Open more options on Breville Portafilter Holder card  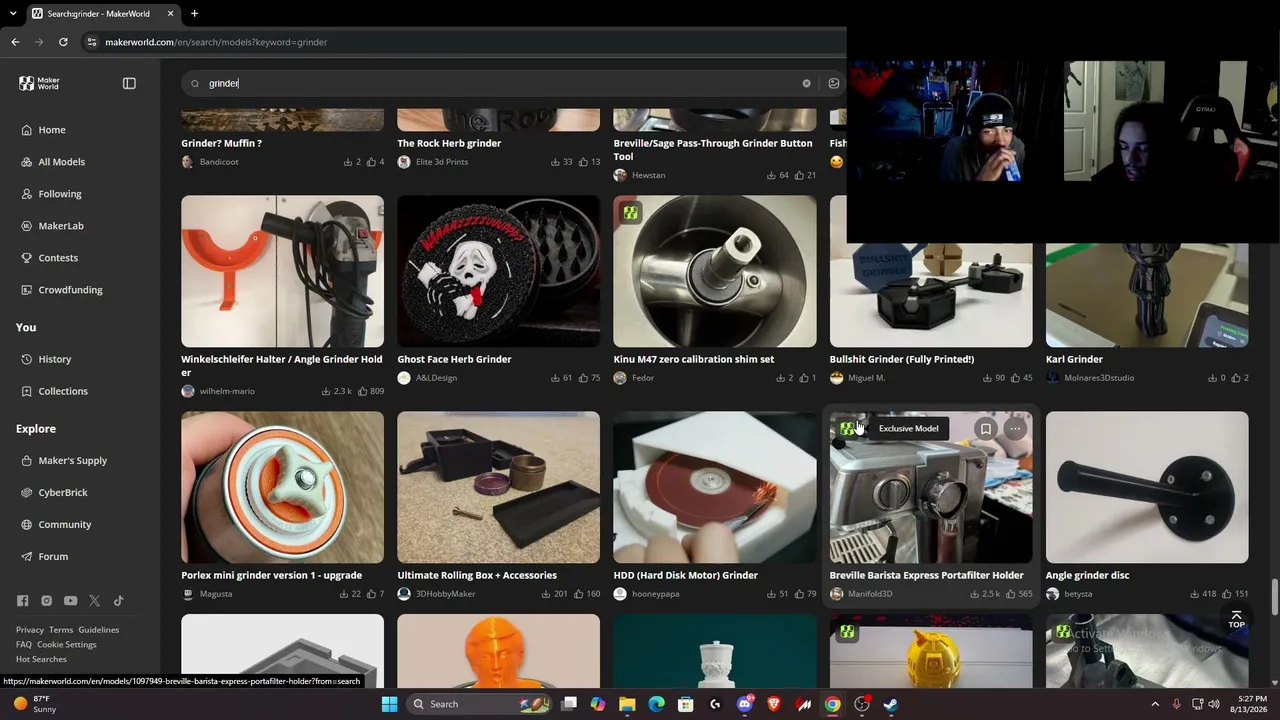(1015, 429)
